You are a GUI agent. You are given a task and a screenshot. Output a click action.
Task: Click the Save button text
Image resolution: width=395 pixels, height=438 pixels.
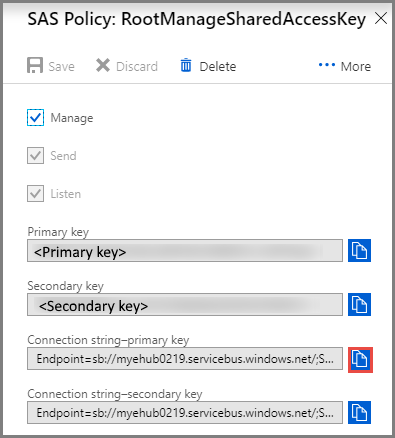(x=61, y=67)
